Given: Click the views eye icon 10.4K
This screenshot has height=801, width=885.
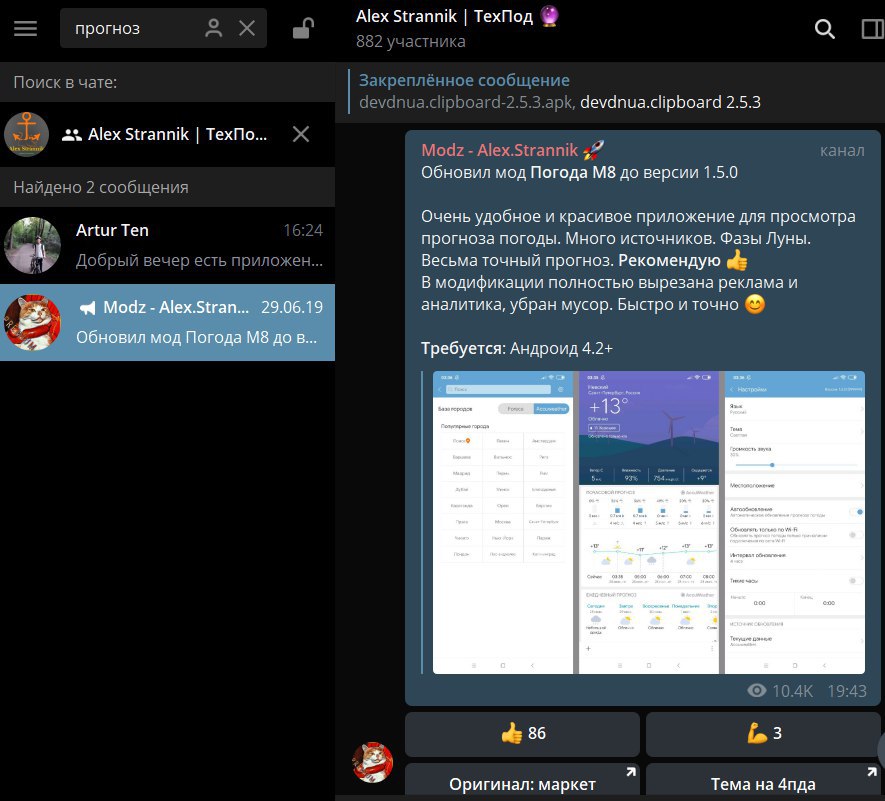Looking at the screenshot, I should [x=756, y=690].
